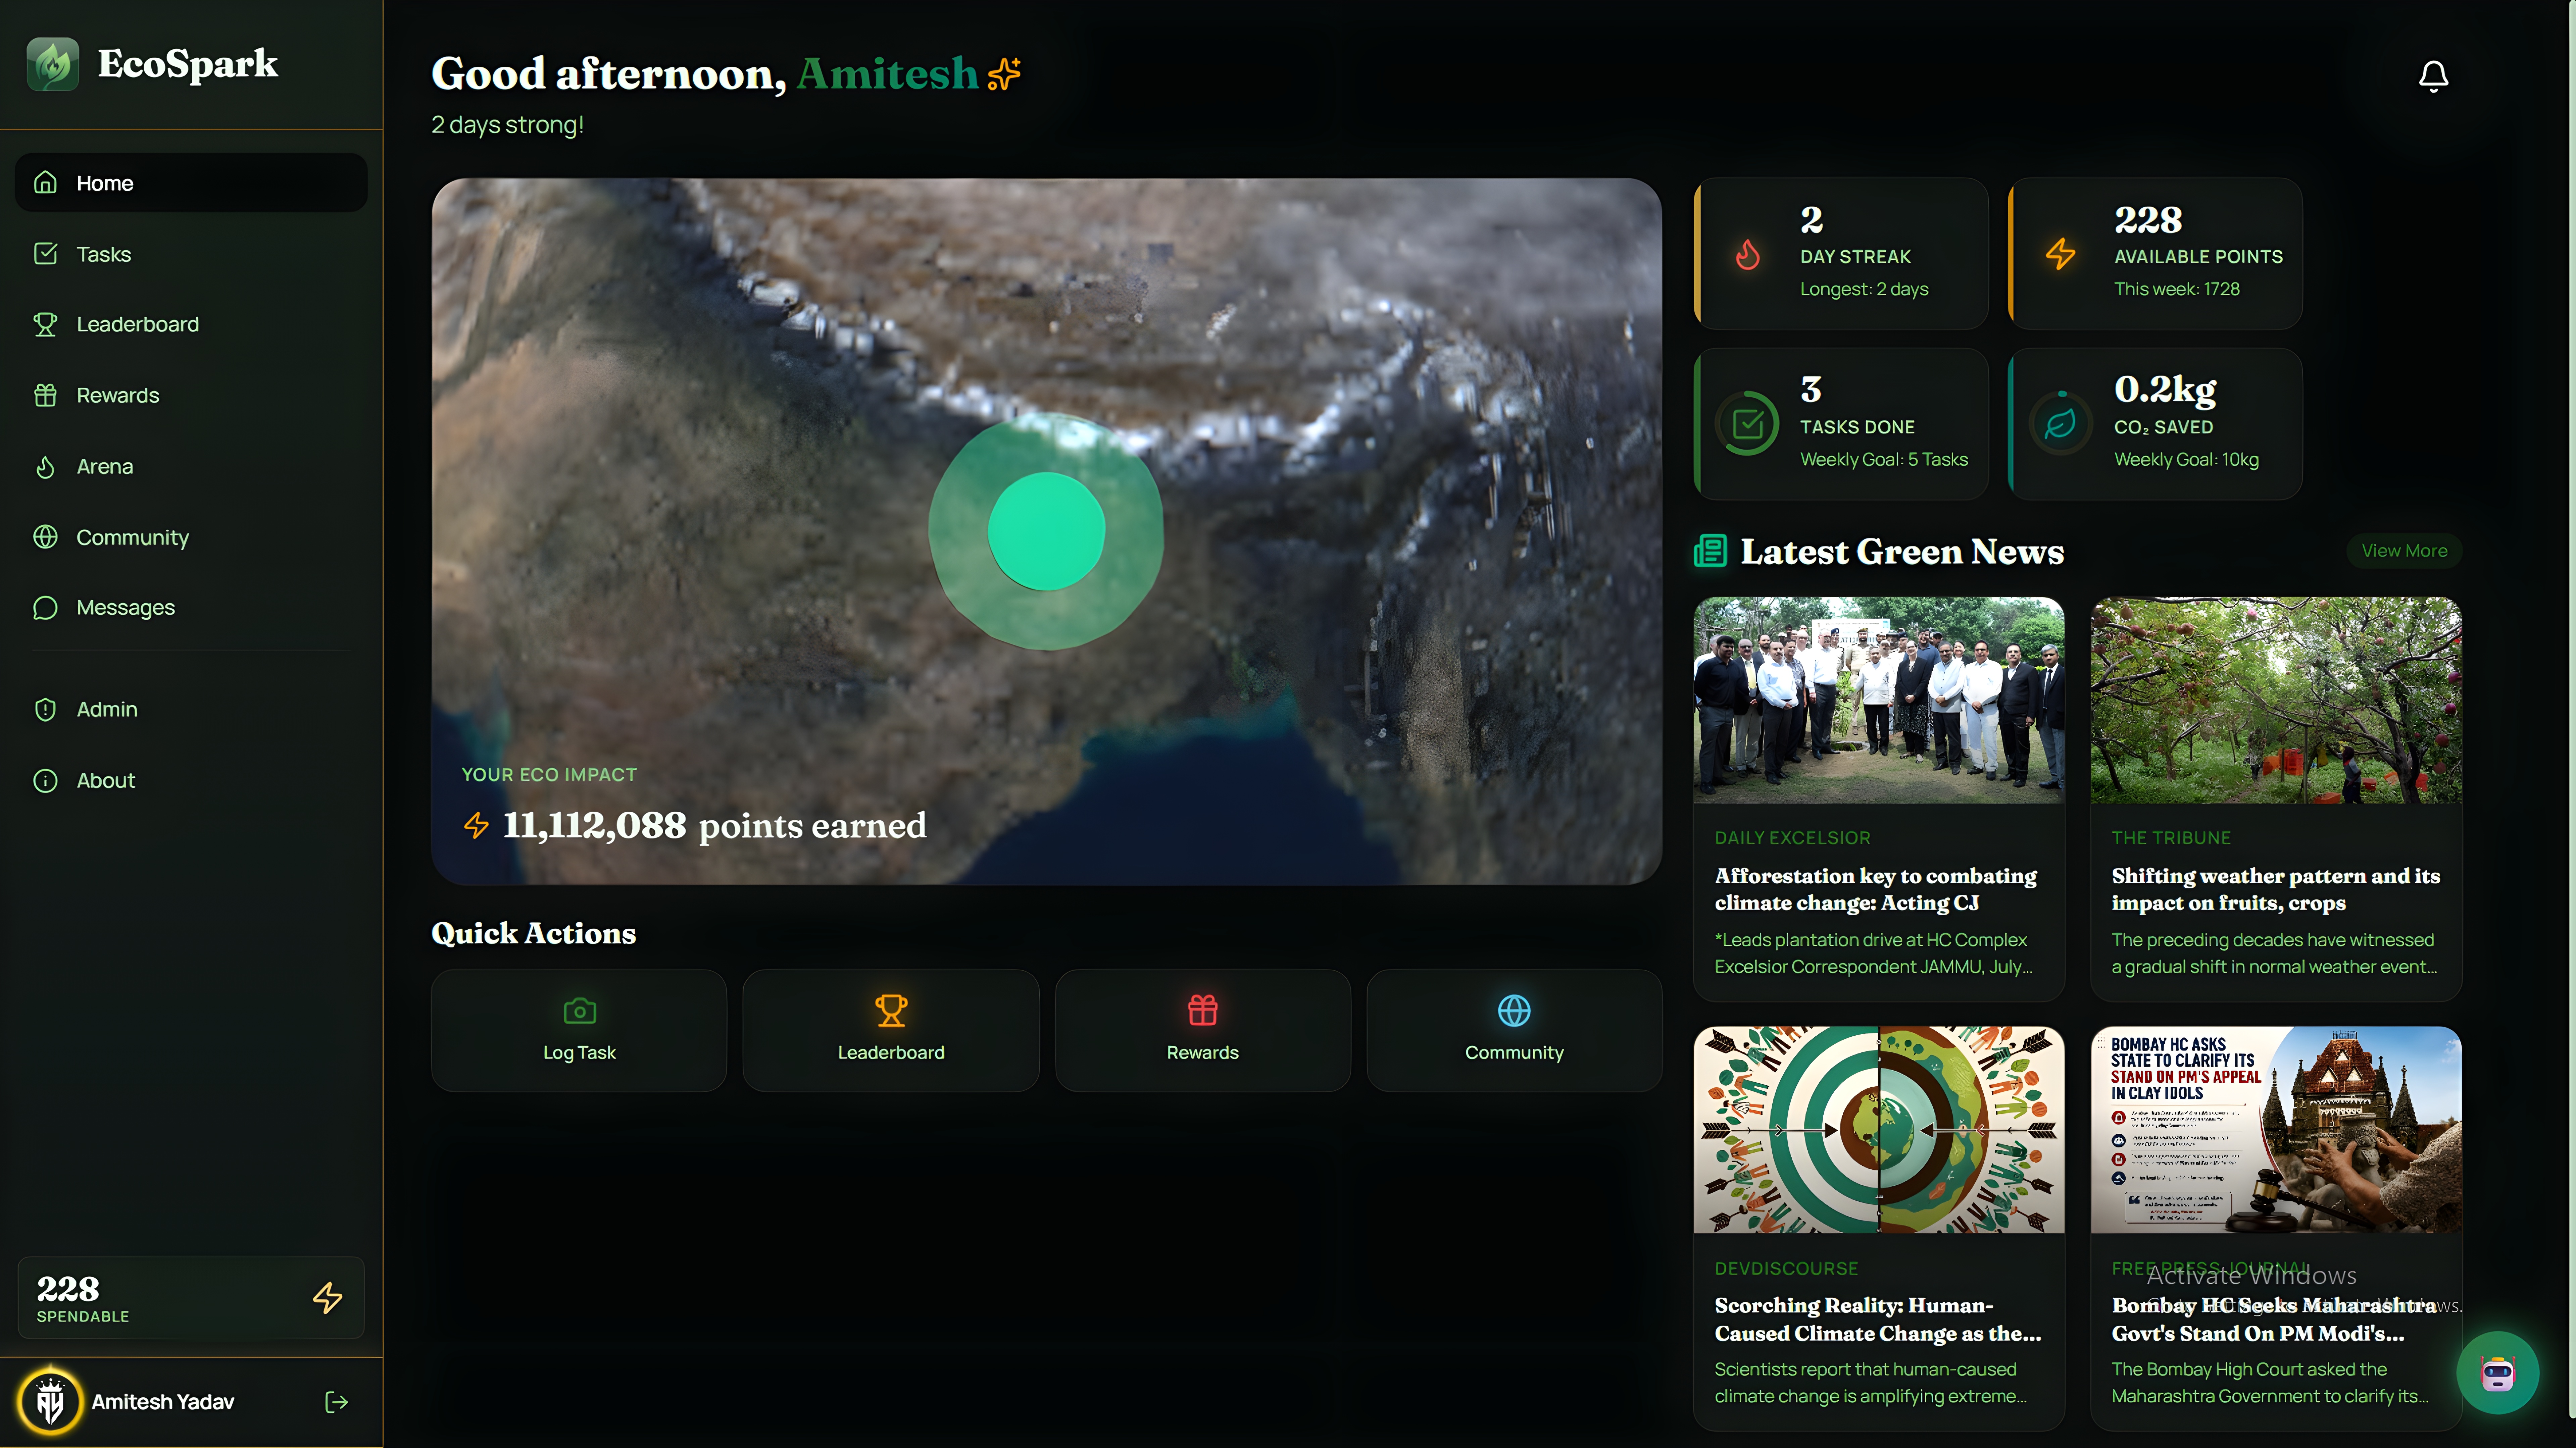This screenshot has width=2576, height=1448.
Task: Click the globe icon in Quick Actions Community
Action: (x=1514, y=1011)
